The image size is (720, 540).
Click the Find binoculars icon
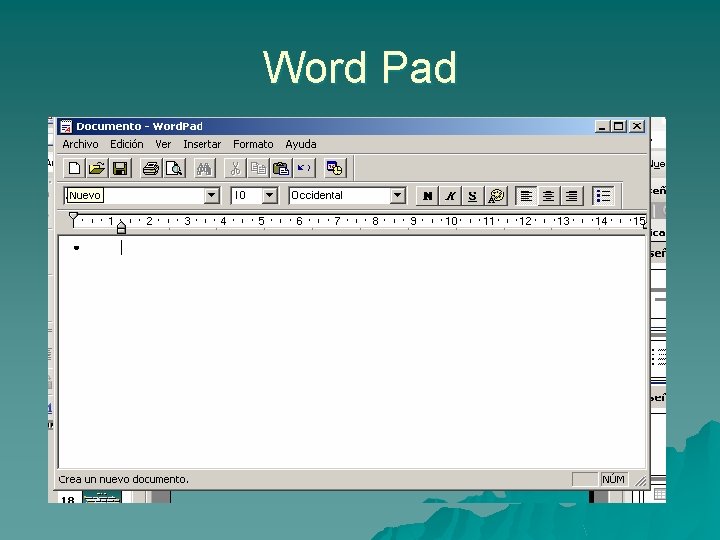204,168
